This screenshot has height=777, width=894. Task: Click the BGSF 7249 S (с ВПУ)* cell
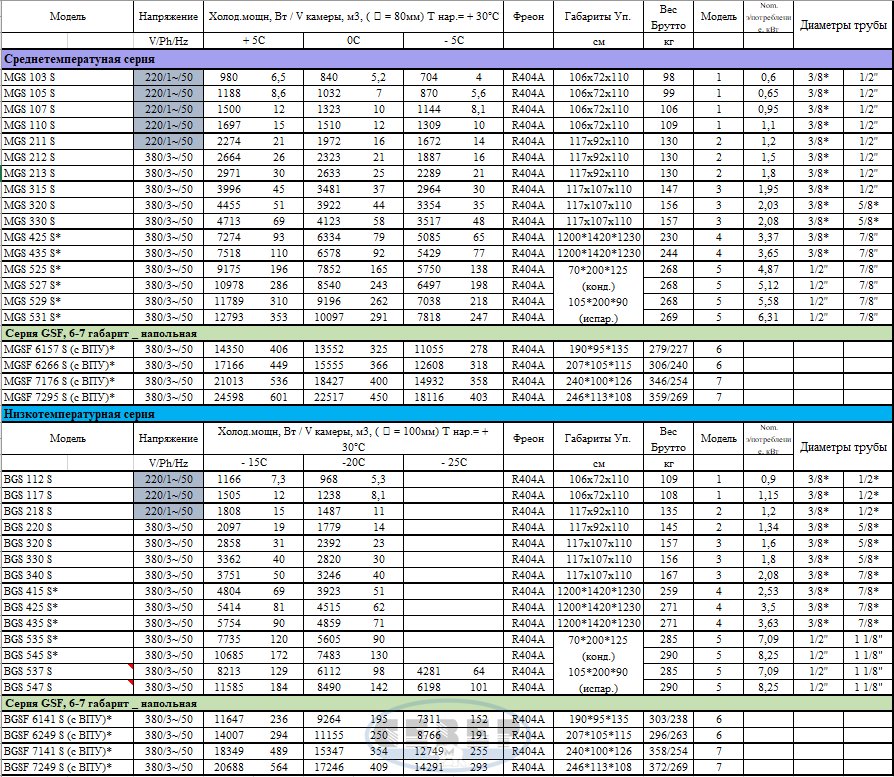67,767
